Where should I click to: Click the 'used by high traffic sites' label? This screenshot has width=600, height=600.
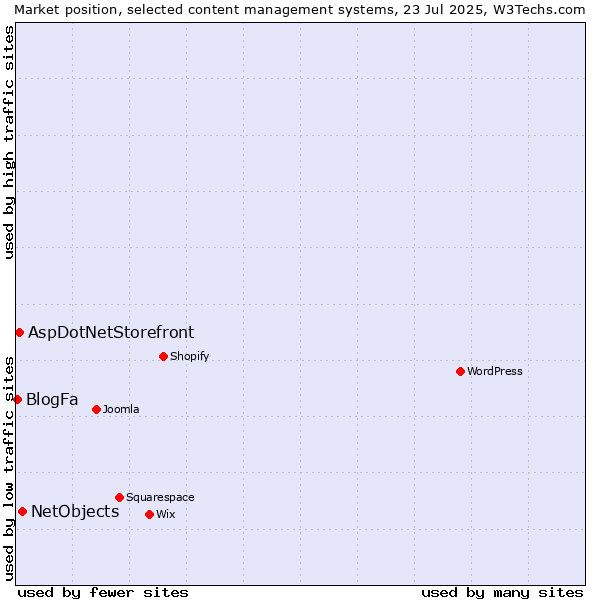pos(9,142)
